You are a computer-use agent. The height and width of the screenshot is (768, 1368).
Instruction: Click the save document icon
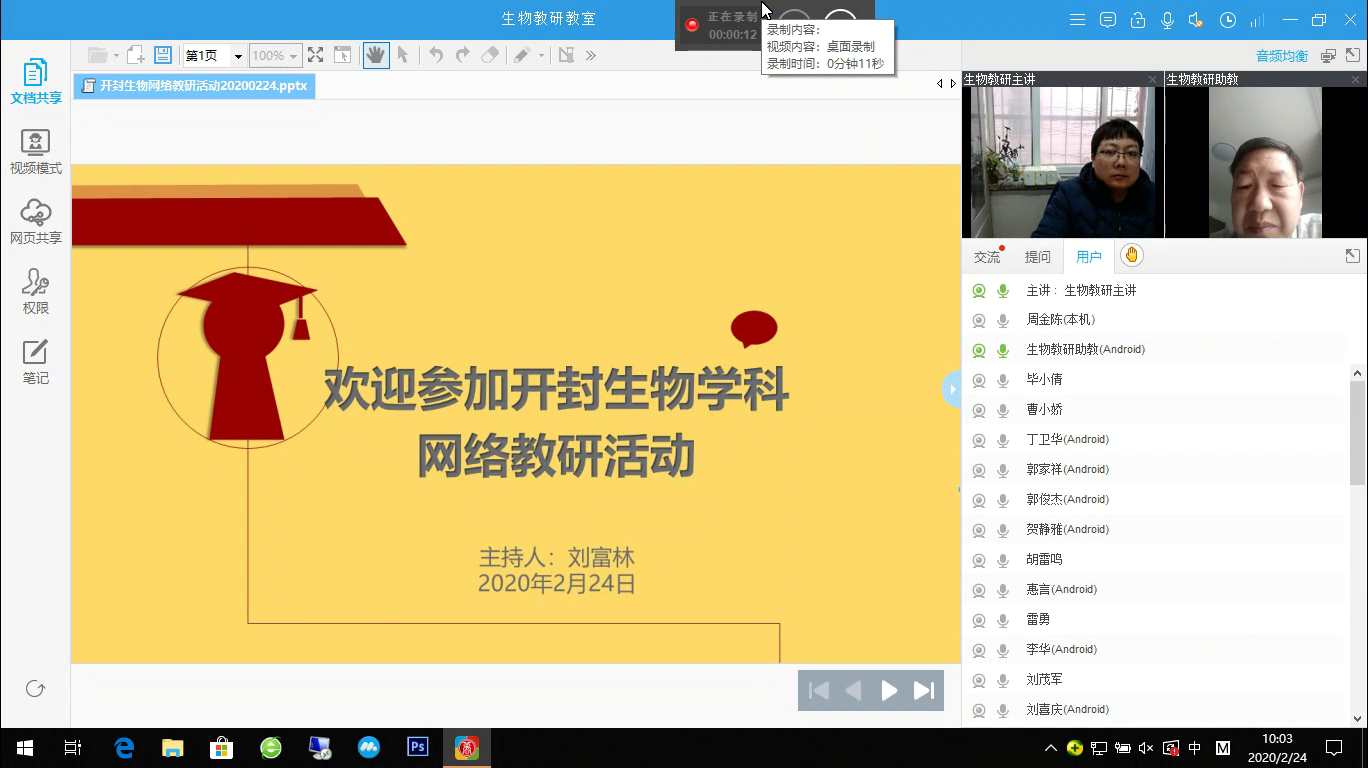click(x=163, y=56)
